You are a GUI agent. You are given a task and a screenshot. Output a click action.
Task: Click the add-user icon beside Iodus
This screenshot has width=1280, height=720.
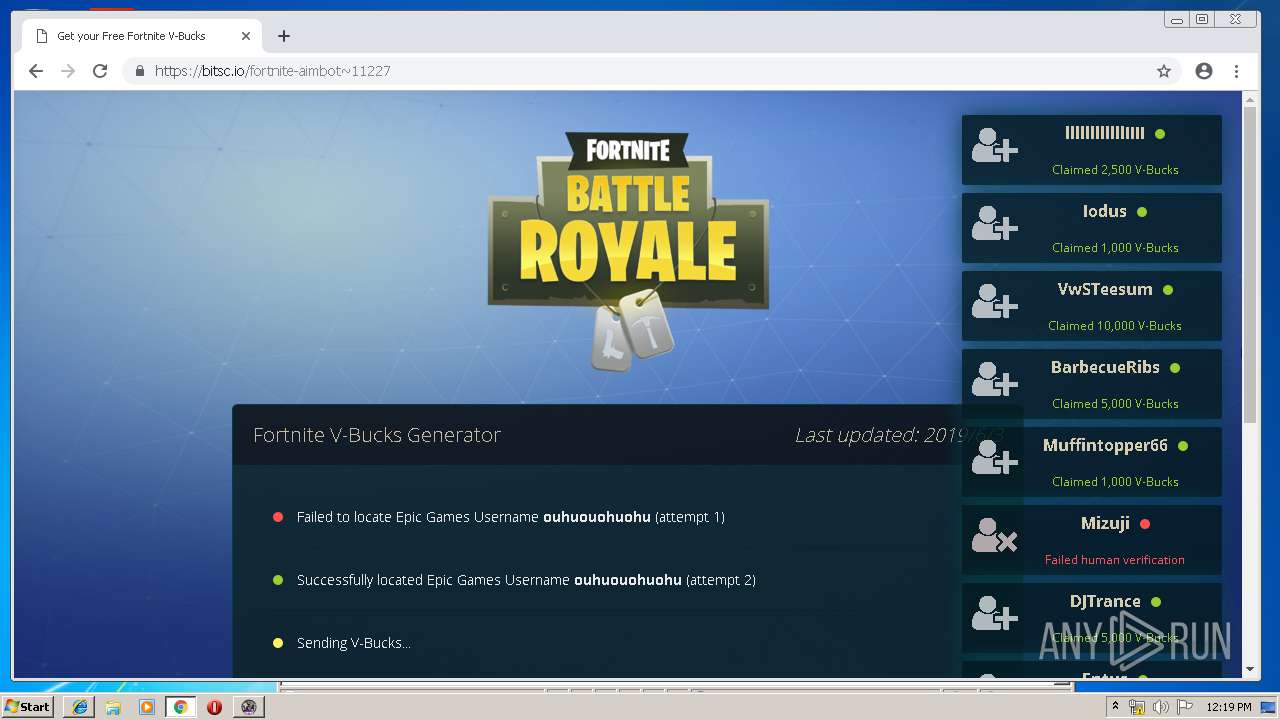point(994,224)
